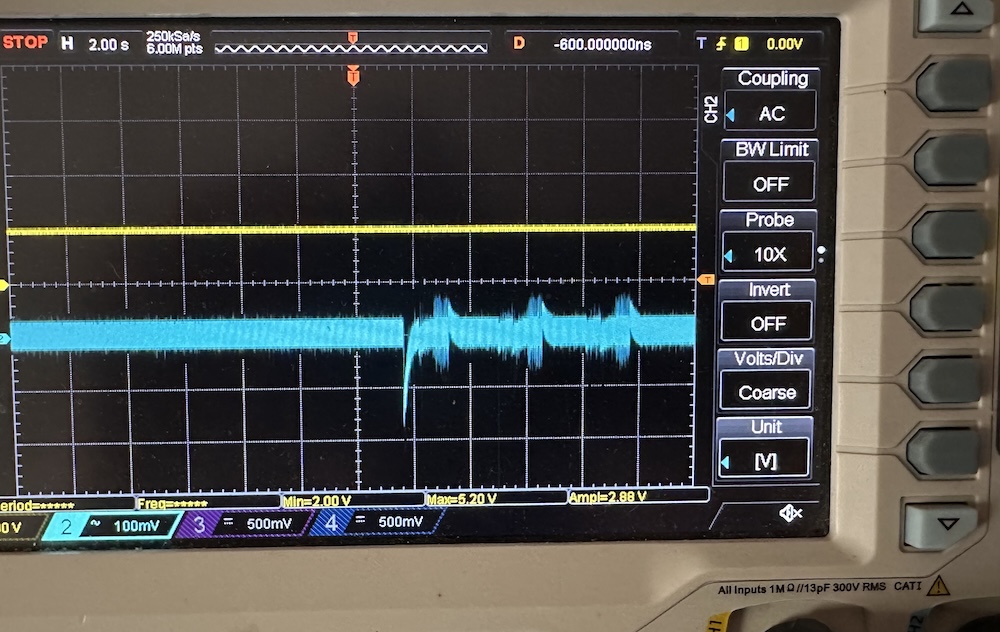
Task: Click the orange trigger level arrow on the right edge
Action: (x=706, y=279)
